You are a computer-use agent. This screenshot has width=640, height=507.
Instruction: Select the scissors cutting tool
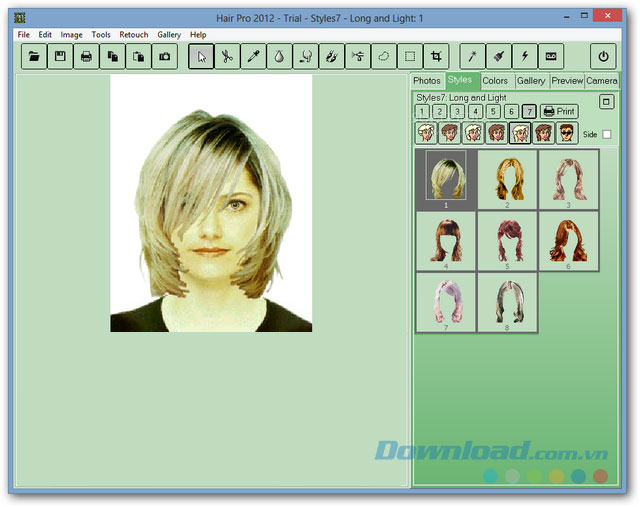coord(227,56)
